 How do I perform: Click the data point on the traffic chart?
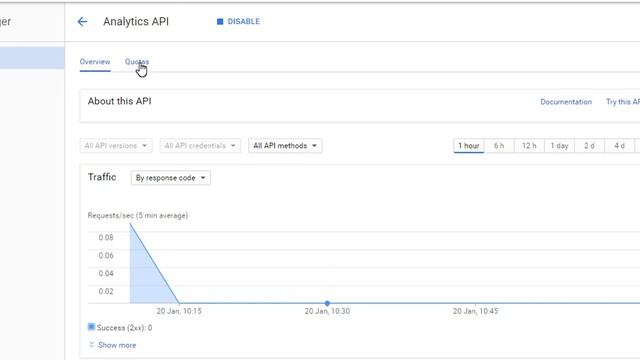tap(327, 303)
